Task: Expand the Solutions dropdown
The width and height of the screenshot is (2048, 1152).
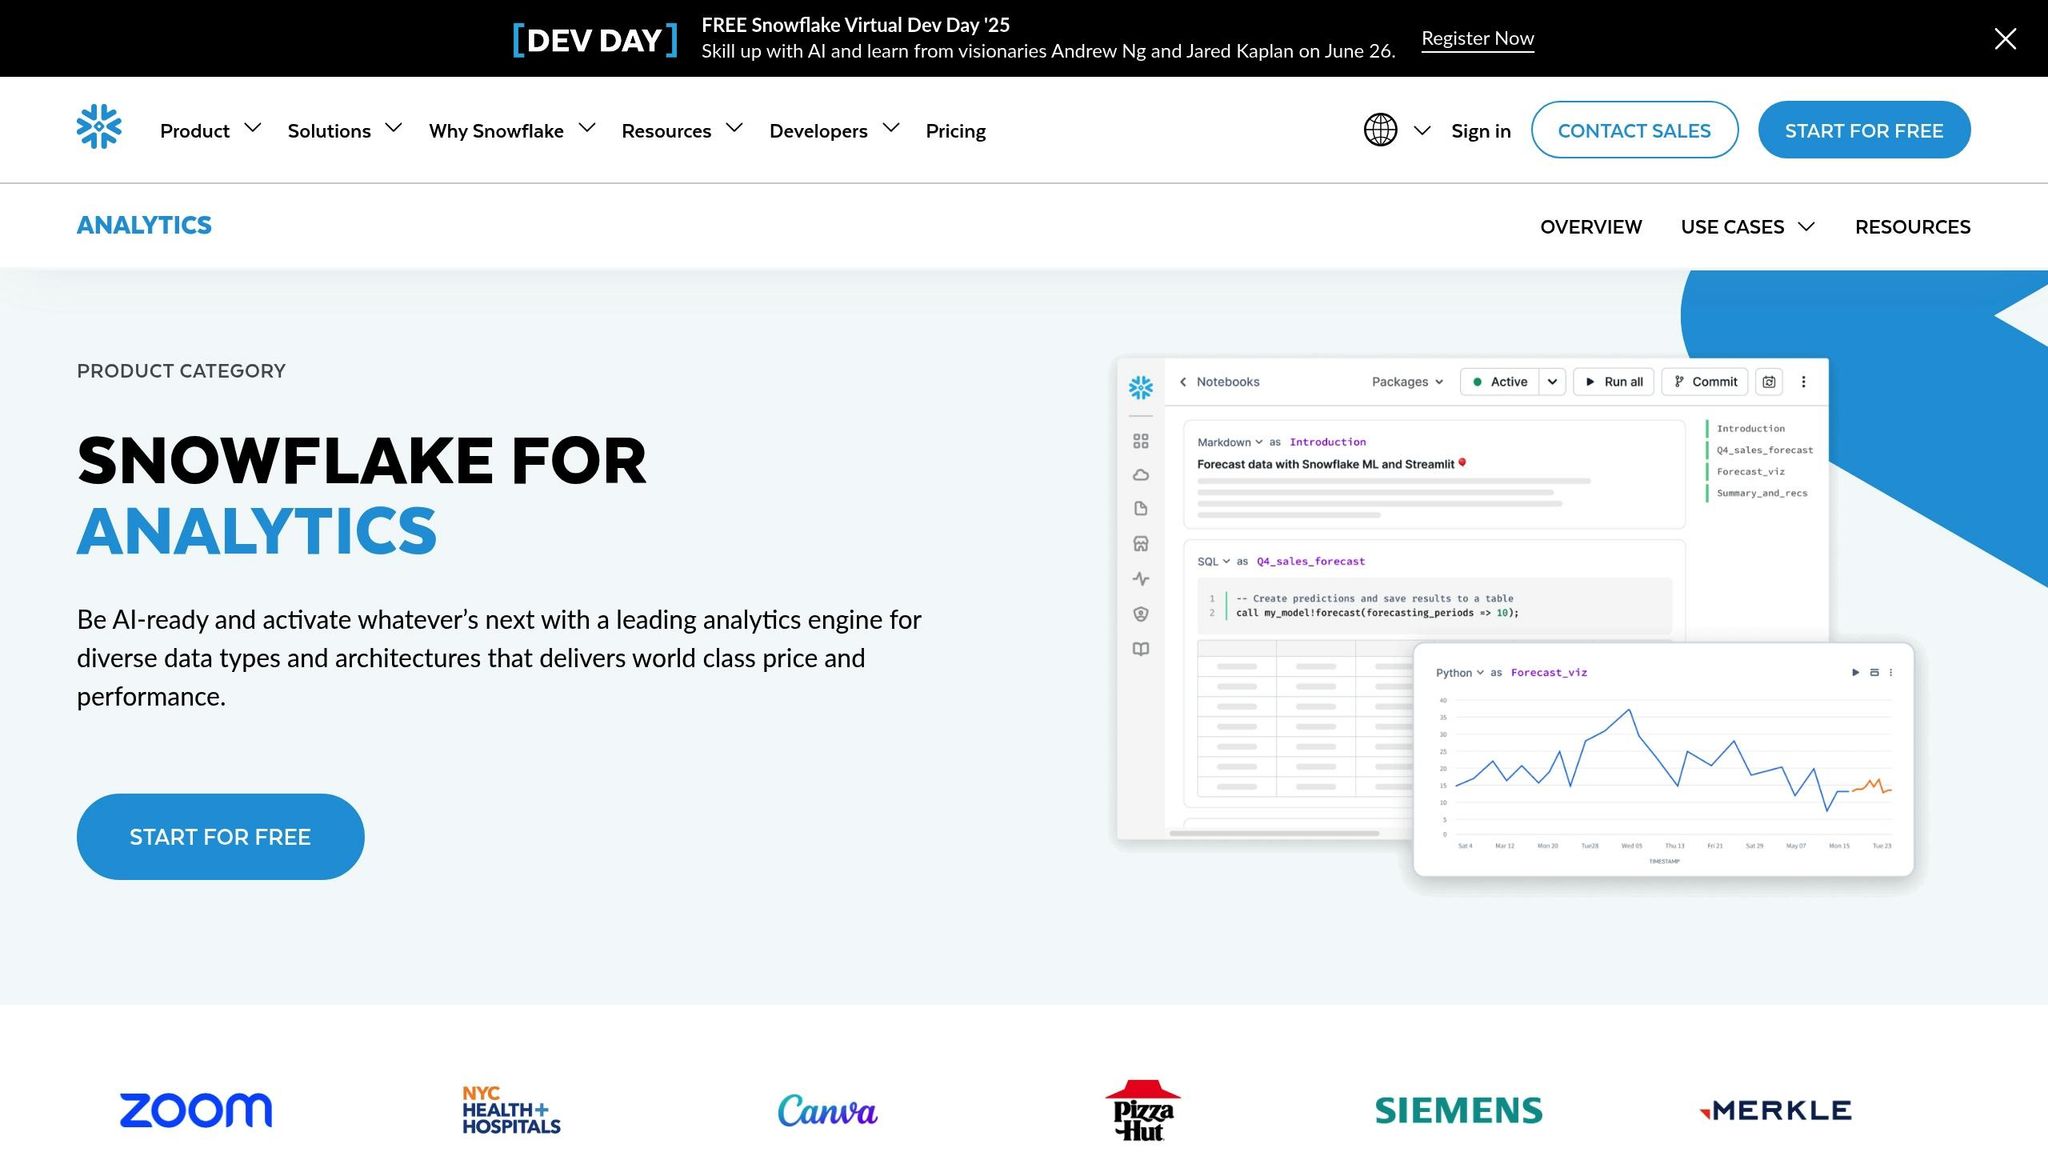Action: pos(344,131)
